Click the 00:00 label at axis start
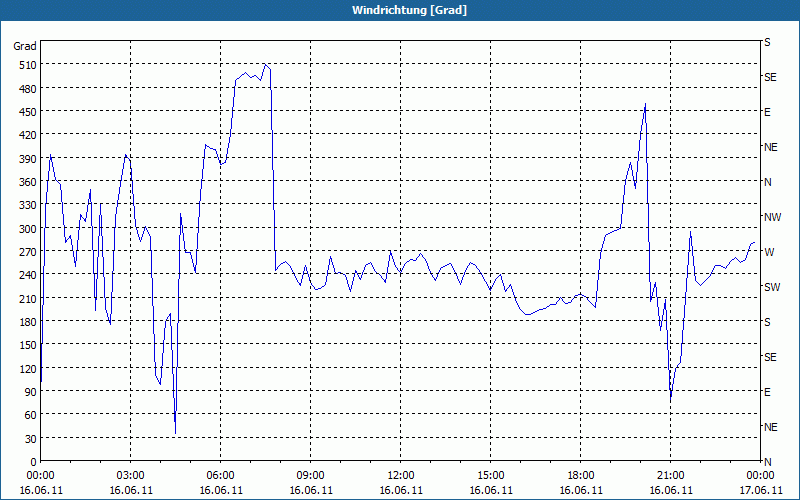The image size is (800, 500). [x=41, y=476]
